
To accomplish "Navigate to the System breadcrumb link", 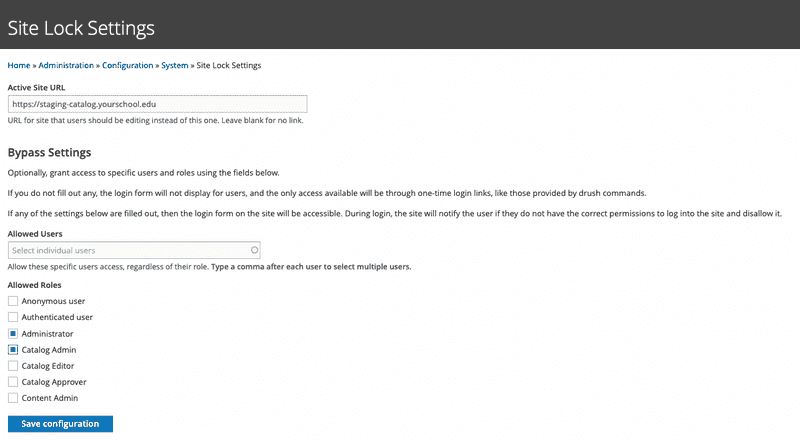I will pos(174,65).
